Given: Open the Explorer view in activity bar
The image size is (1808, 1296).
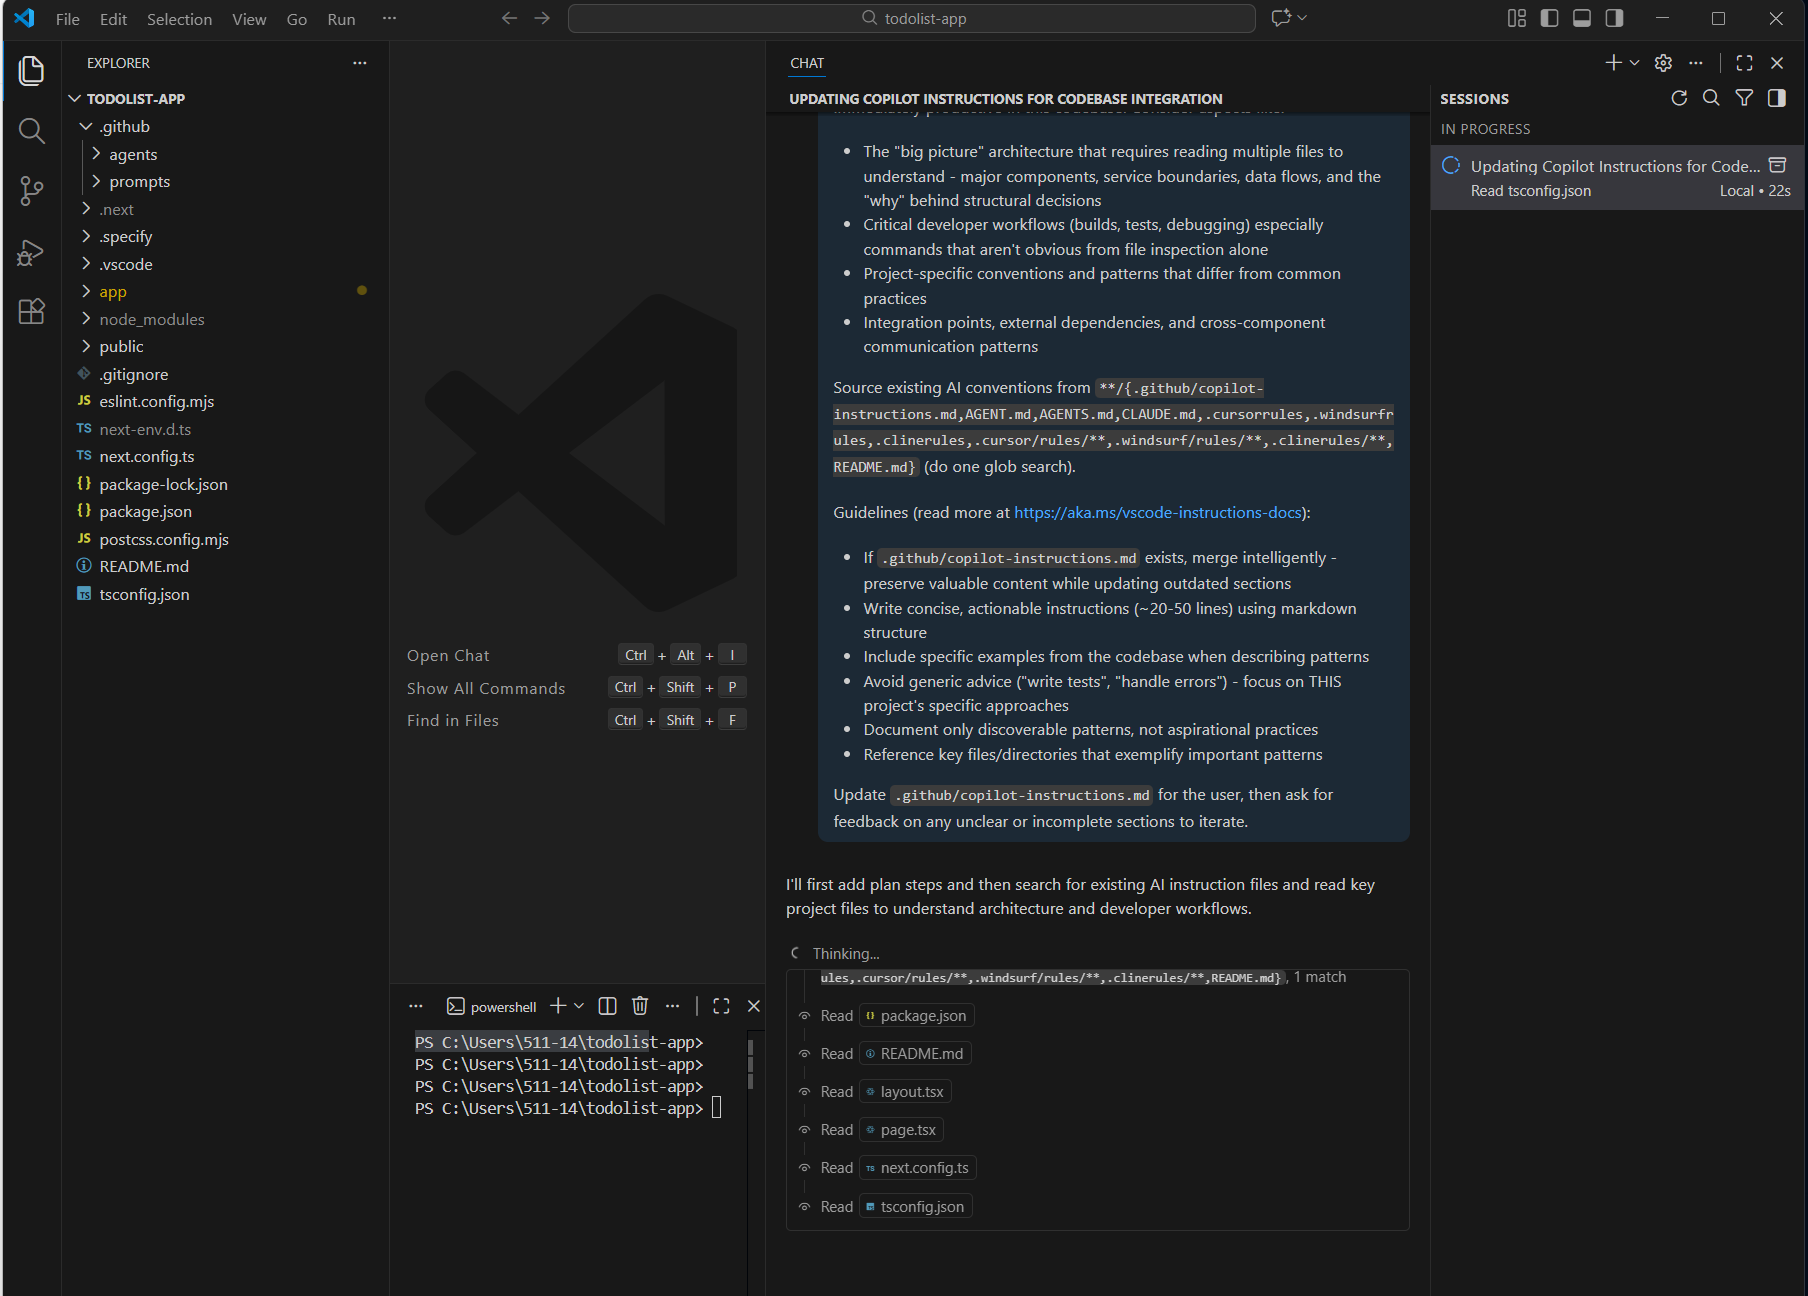Looking at the screenshot, I should coord(31,70).
